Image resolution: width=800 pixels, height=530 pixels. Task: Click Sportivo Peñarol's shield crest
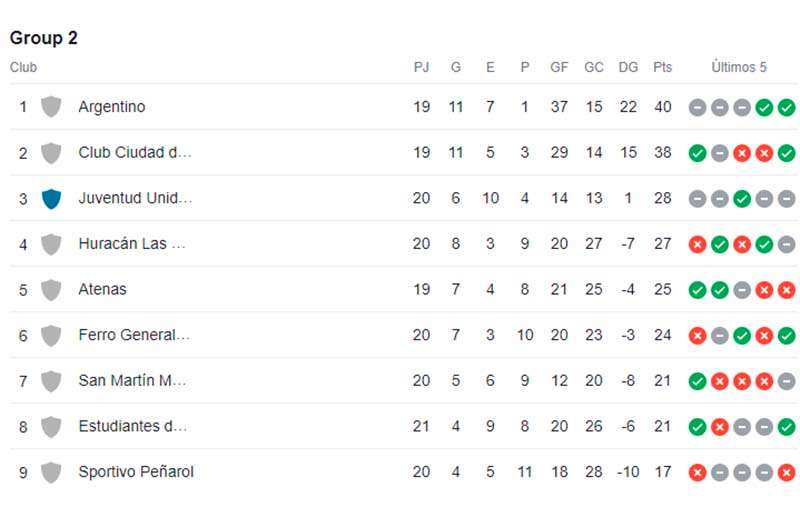51,472
